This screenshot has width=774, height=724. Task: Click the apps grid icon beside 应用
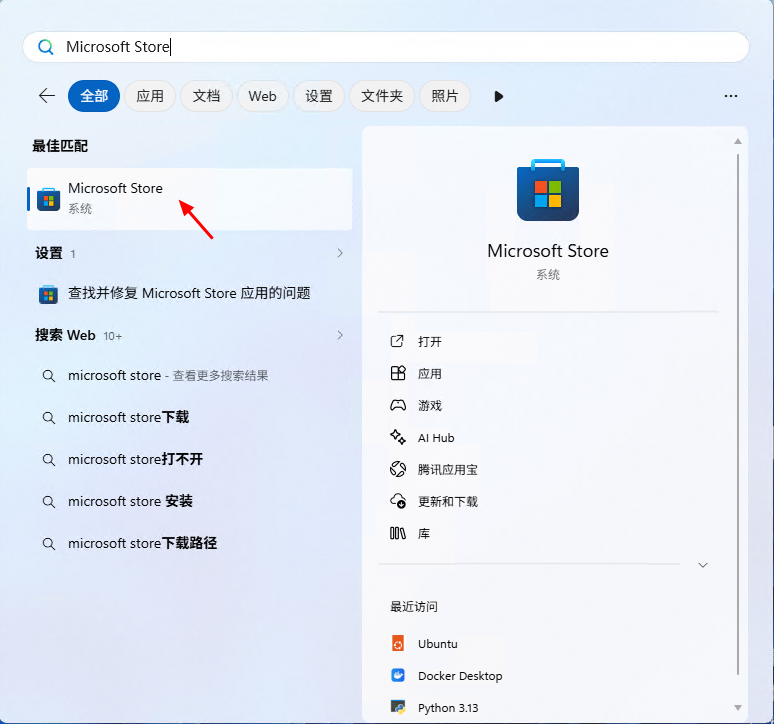398,373
